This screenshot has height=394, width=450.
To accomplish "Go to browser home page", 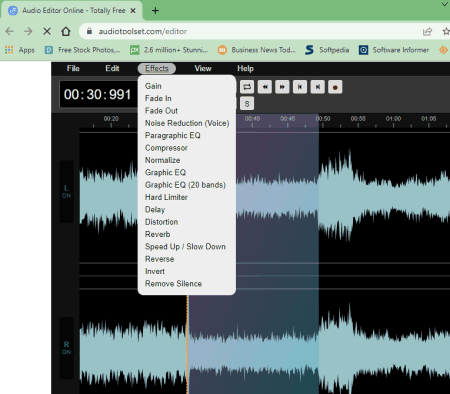I will coord(66,31).
